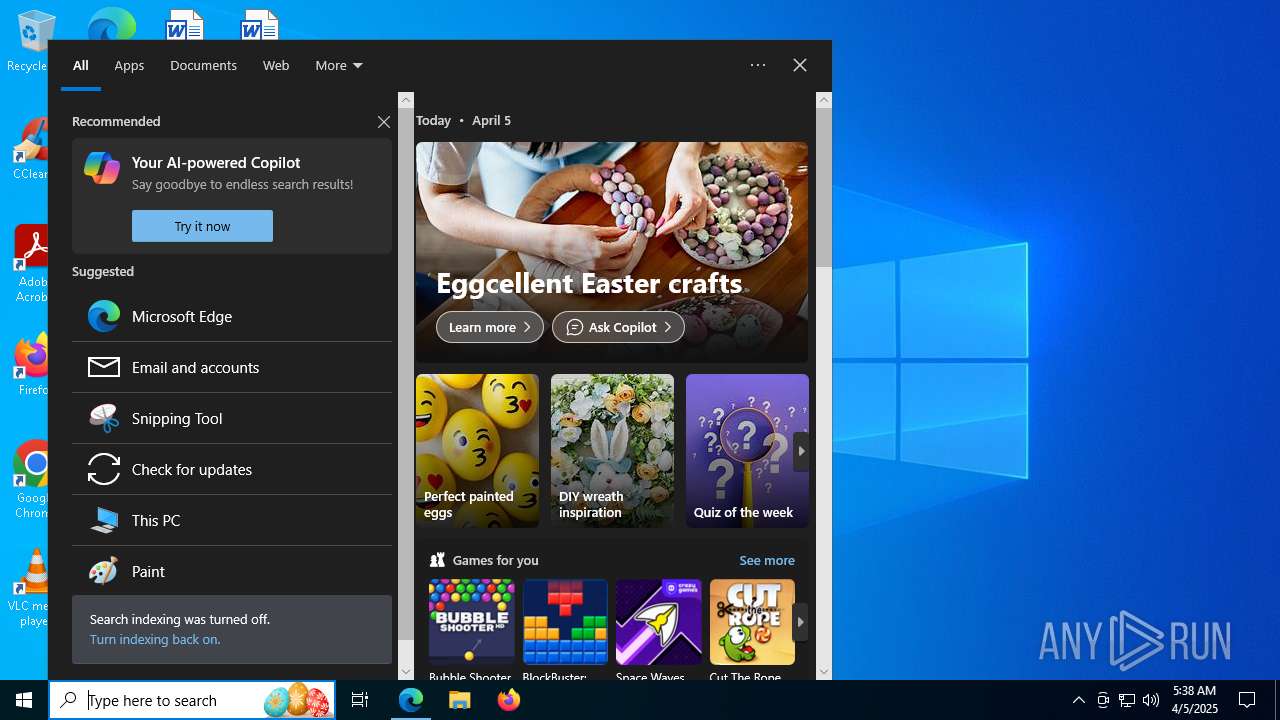Viewport: 1280px width, 720px height.
Task: Click the network tray icon
Action: [1127, 700]
